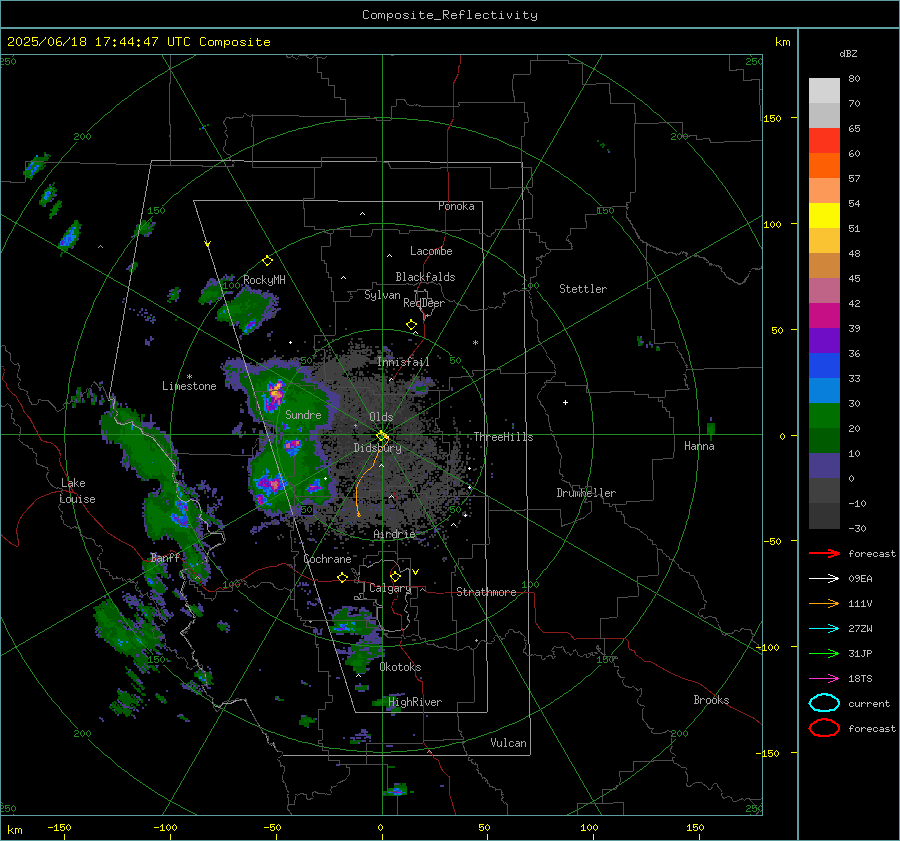Click the Strathmore label
The height and width of the screenshot is (841, 900).
pyautogui.click(x=486, y=592)
